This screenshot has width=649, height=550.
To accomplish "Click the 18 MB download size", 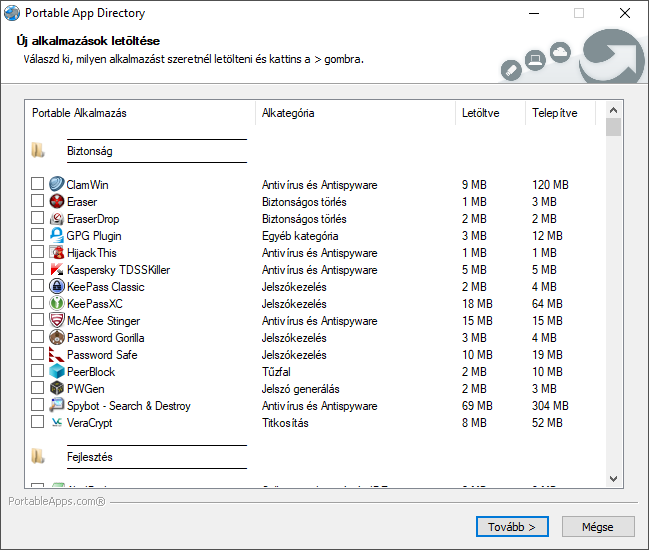I will [x=477, y=304].
